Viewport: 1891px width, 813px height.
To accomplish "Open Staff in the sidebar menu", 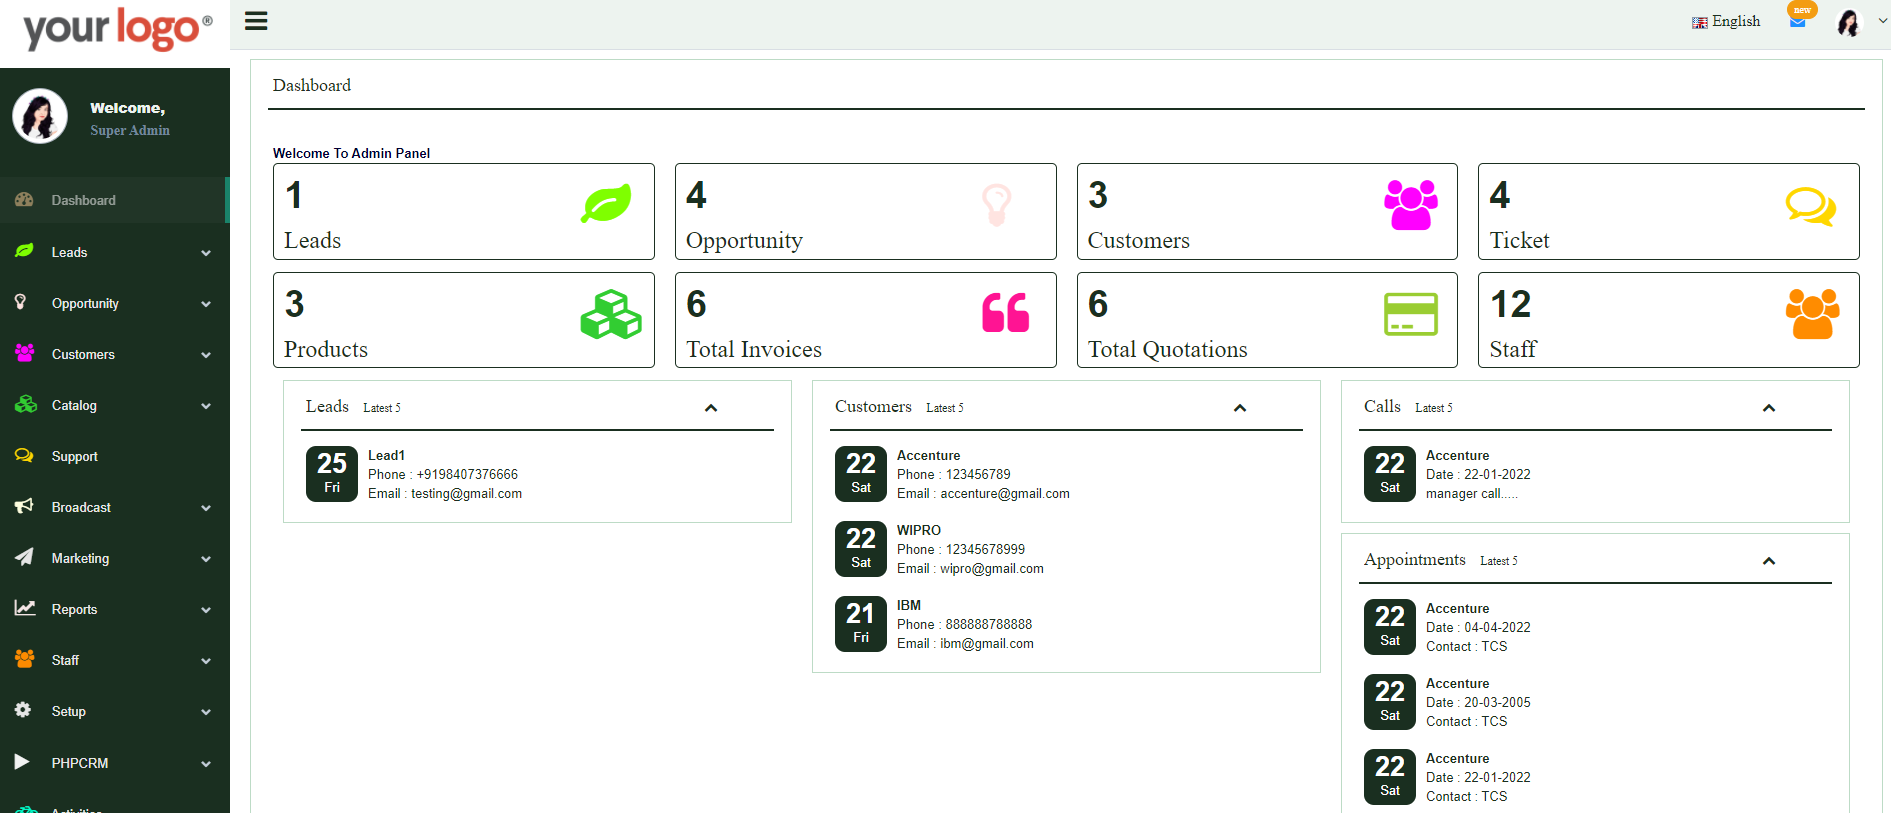I will coord(115,660).
